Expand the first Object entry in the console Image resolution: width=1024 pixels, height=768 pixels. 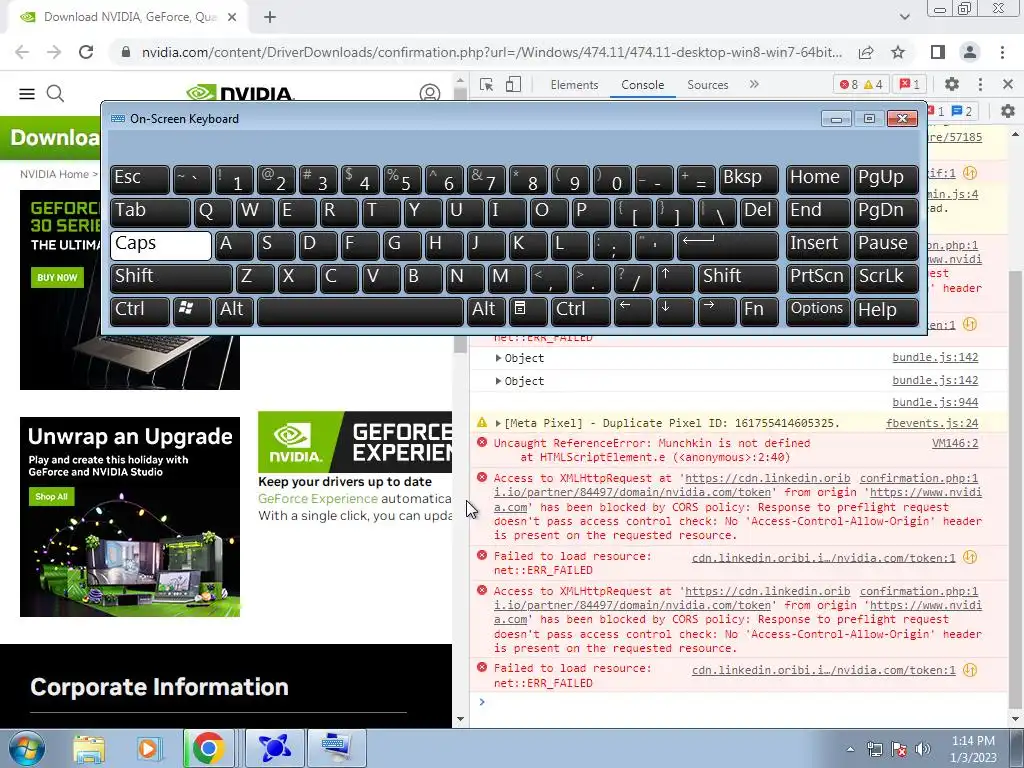pyautogui.click(x=498, y=358)
